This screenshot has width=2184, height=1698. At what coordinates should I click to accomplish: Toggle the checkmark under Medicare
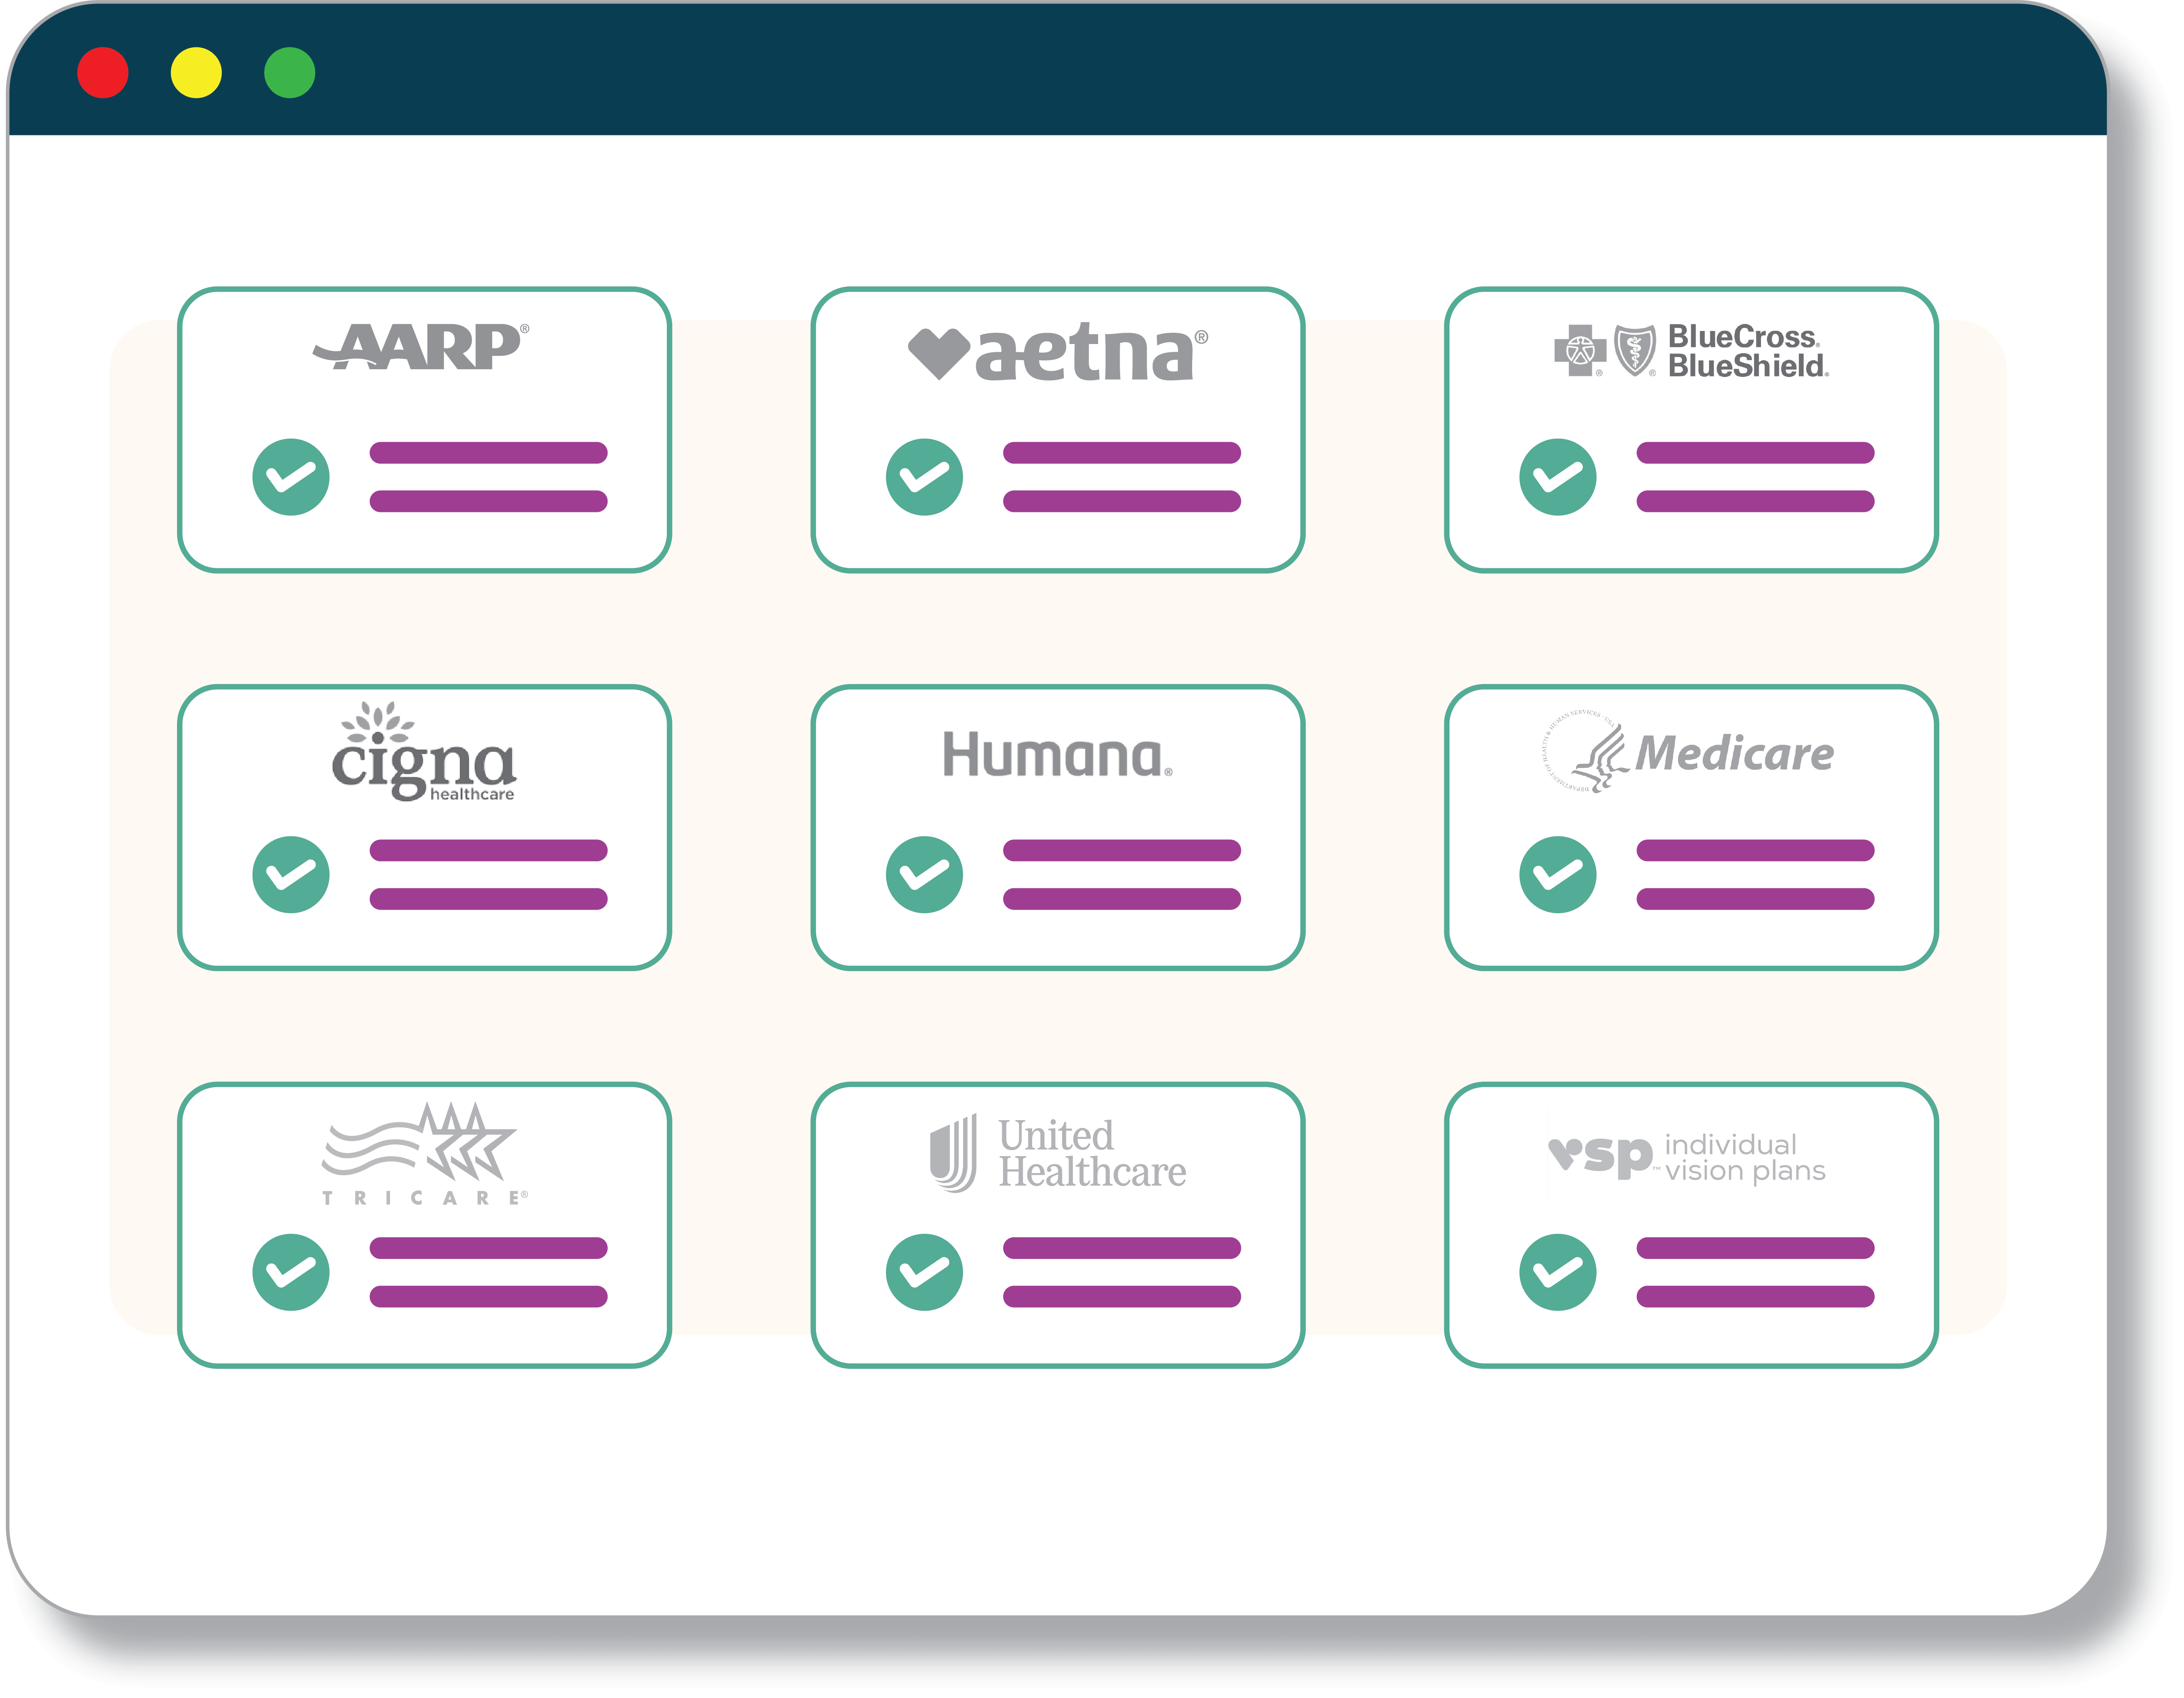(1557, 874)
